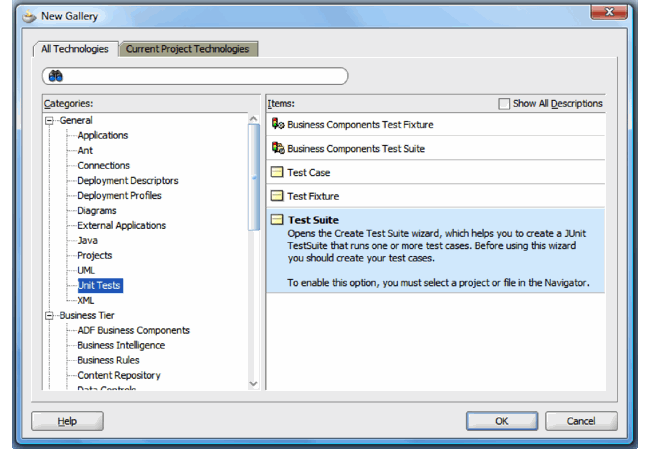Click the Test Case item icon
Screen dimensions: 650x468
277,172
